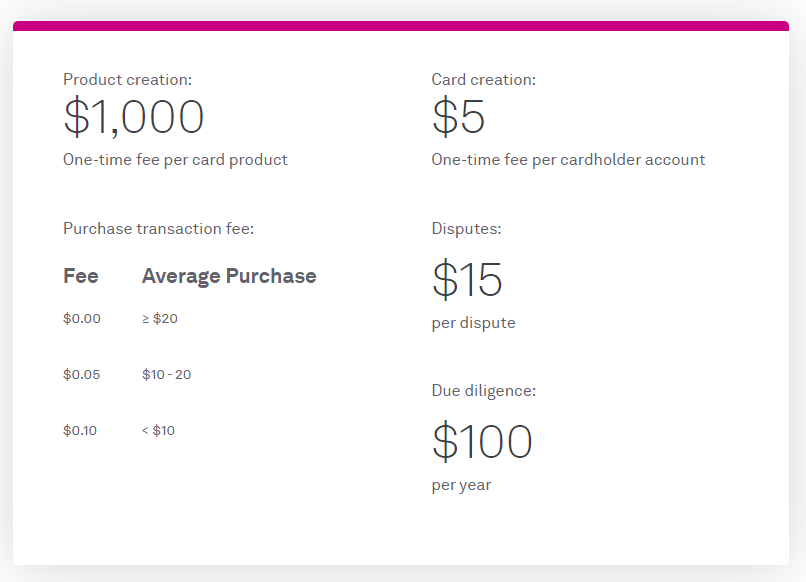Select the $5 card creation price
This screenshot has height=582, width=806.
(459, 117)
